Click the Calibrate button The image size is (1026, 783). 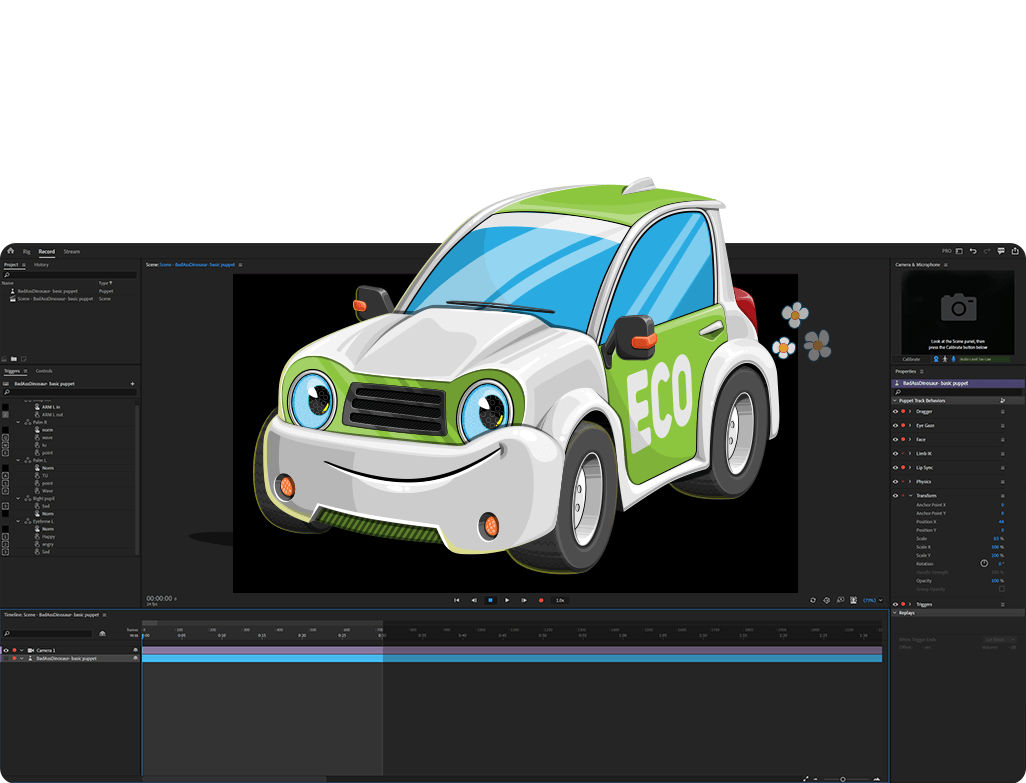[912, 359]
